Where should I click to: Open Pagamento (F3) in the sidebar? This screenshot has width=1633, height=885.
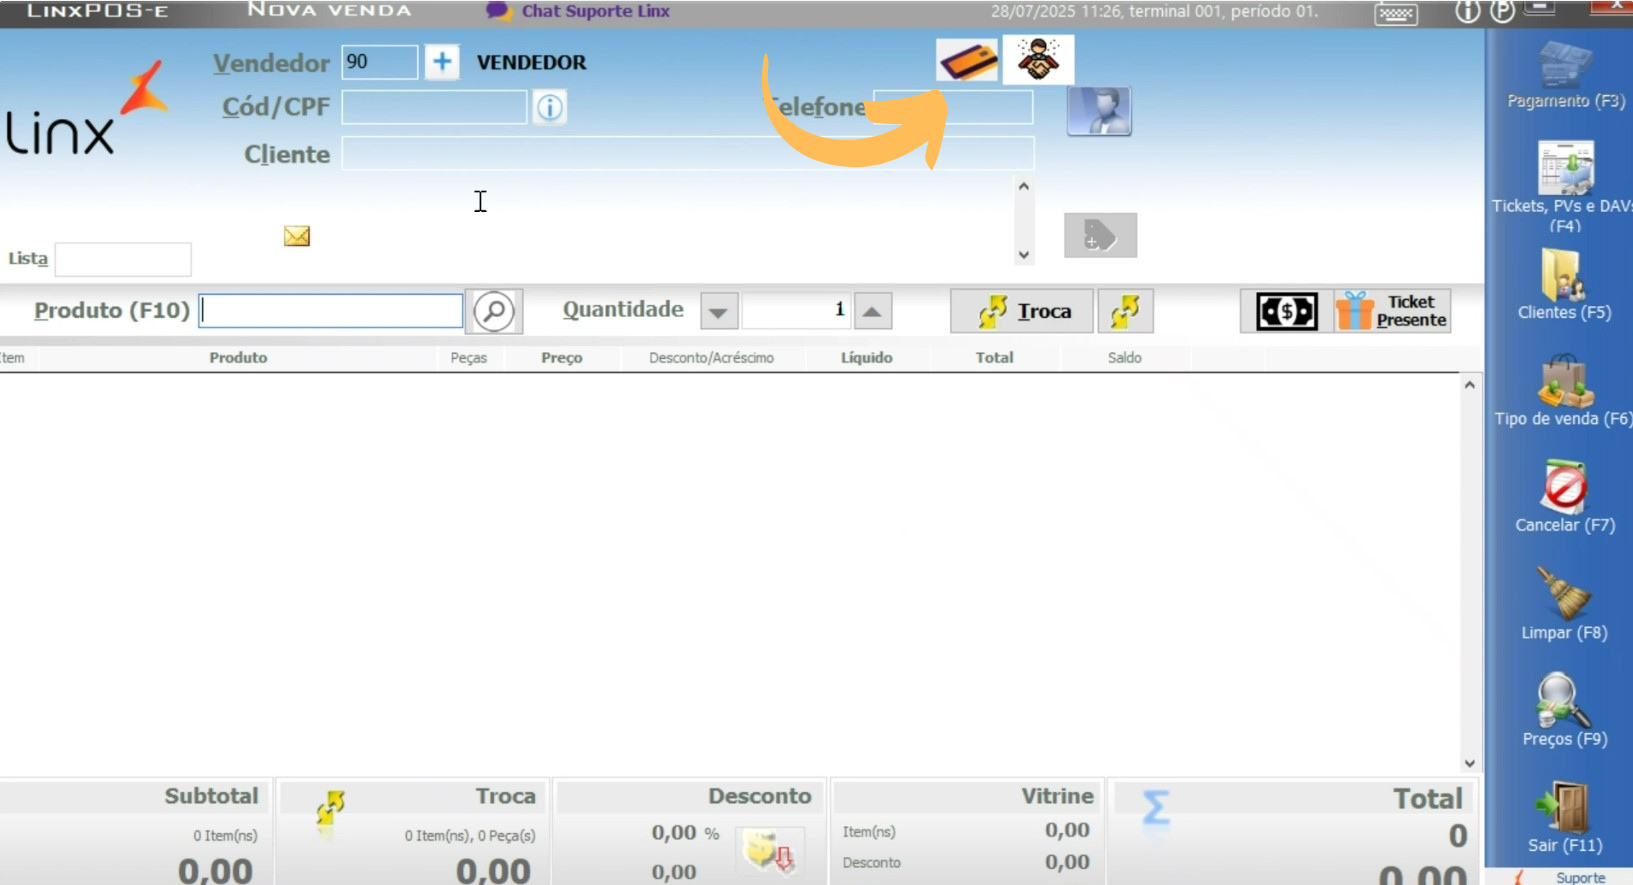[x=1565, y=74]
